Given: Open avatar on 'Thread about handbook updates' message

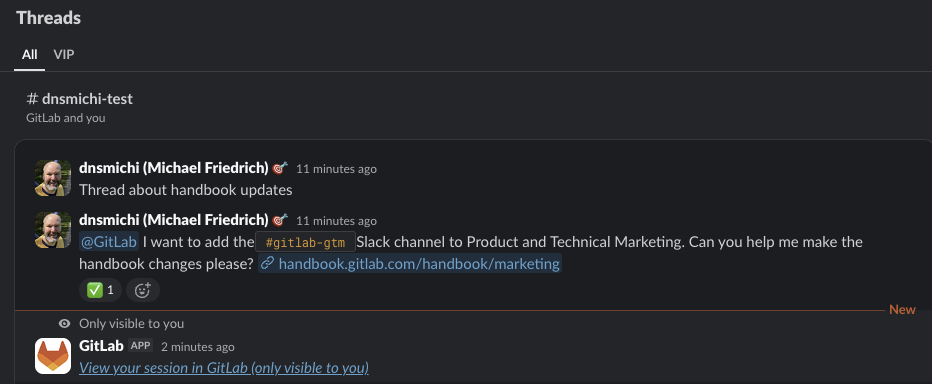Looking at the screenshot, I should [x=53, y=178].
